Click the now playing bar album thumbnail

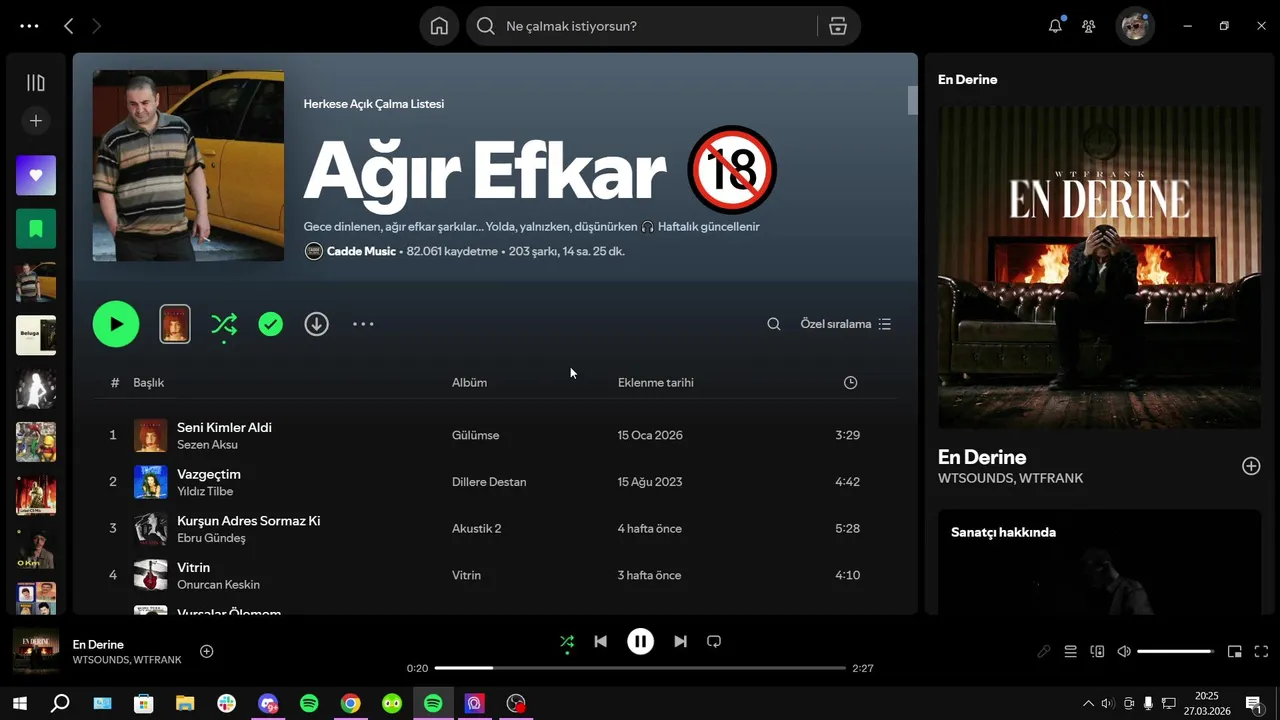(36, 651)
